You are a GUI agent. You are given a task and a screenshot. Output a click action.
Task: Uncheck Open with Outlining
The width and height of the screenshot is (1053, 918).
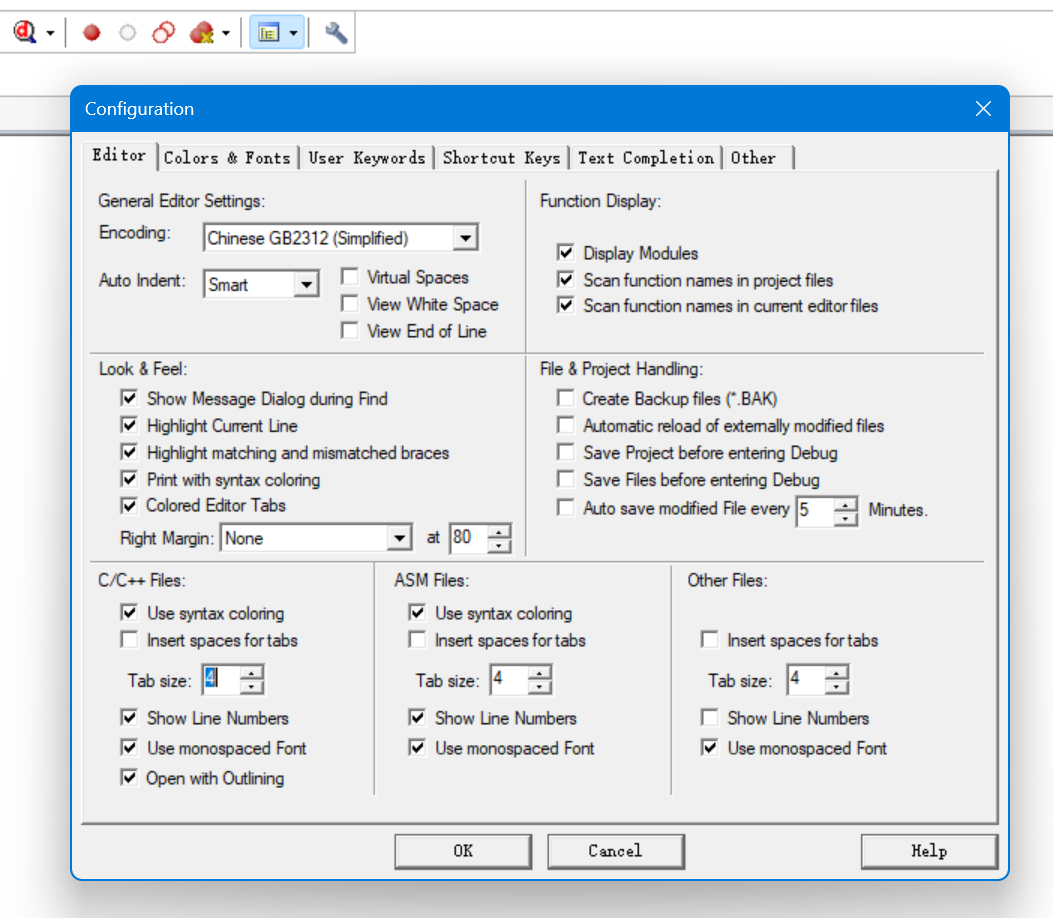pyautogui.click(x=129, y=778)
